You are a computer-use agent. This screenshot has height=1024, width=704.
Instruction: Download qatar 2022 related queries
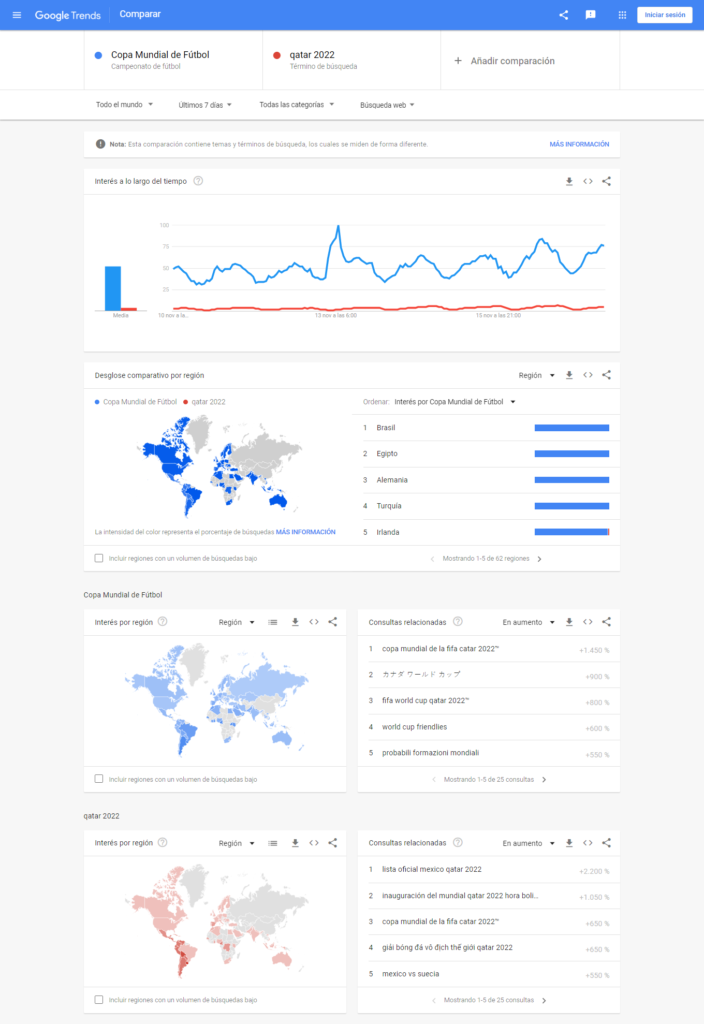tap(569, 842)
